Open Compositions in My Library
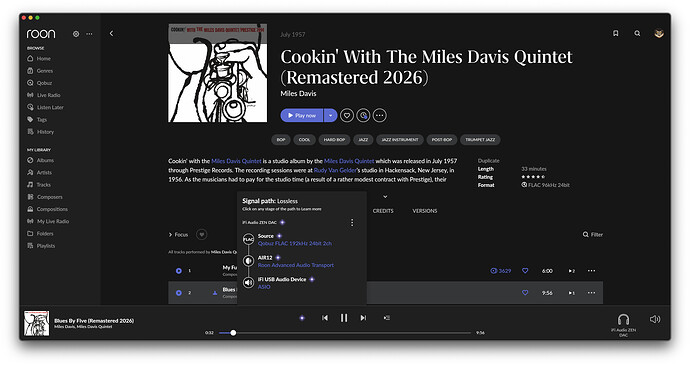 [x=48, y=209]
